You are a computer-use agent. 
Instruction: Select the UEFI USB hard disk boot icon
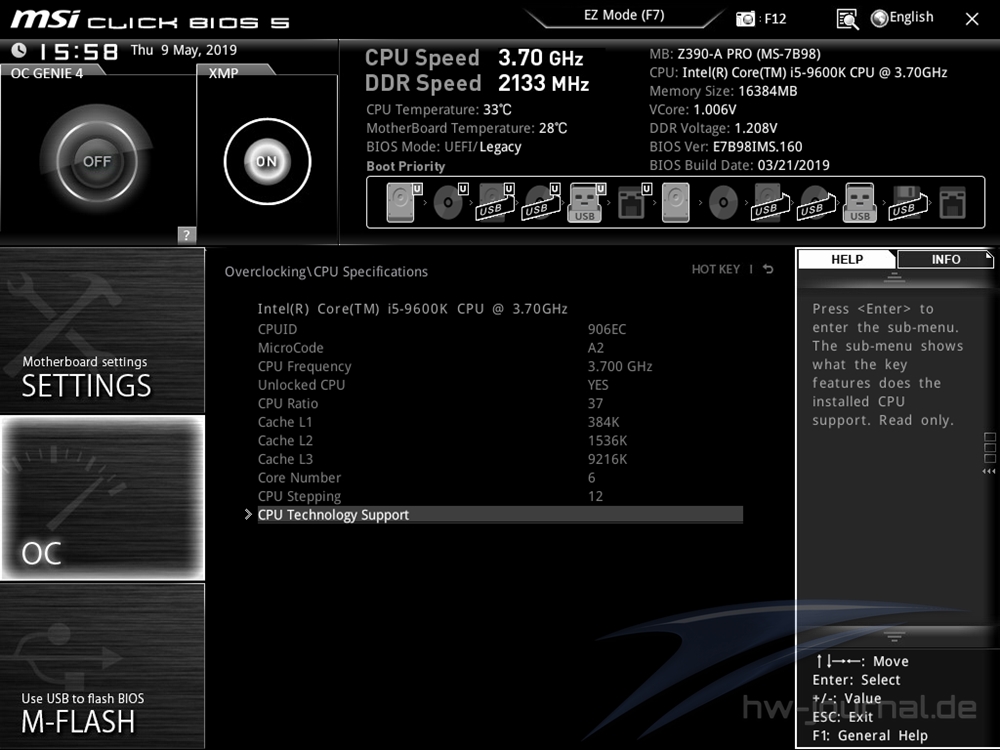[x=496, y=203]
